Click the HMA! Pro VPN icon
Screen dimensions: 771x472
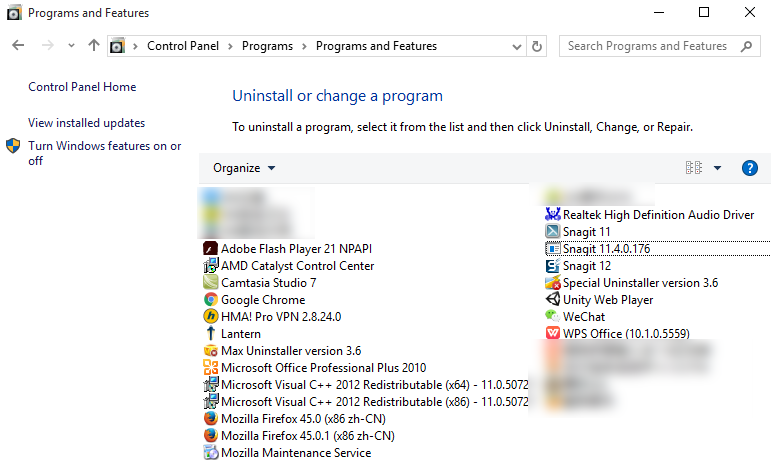tap(210, 316)
